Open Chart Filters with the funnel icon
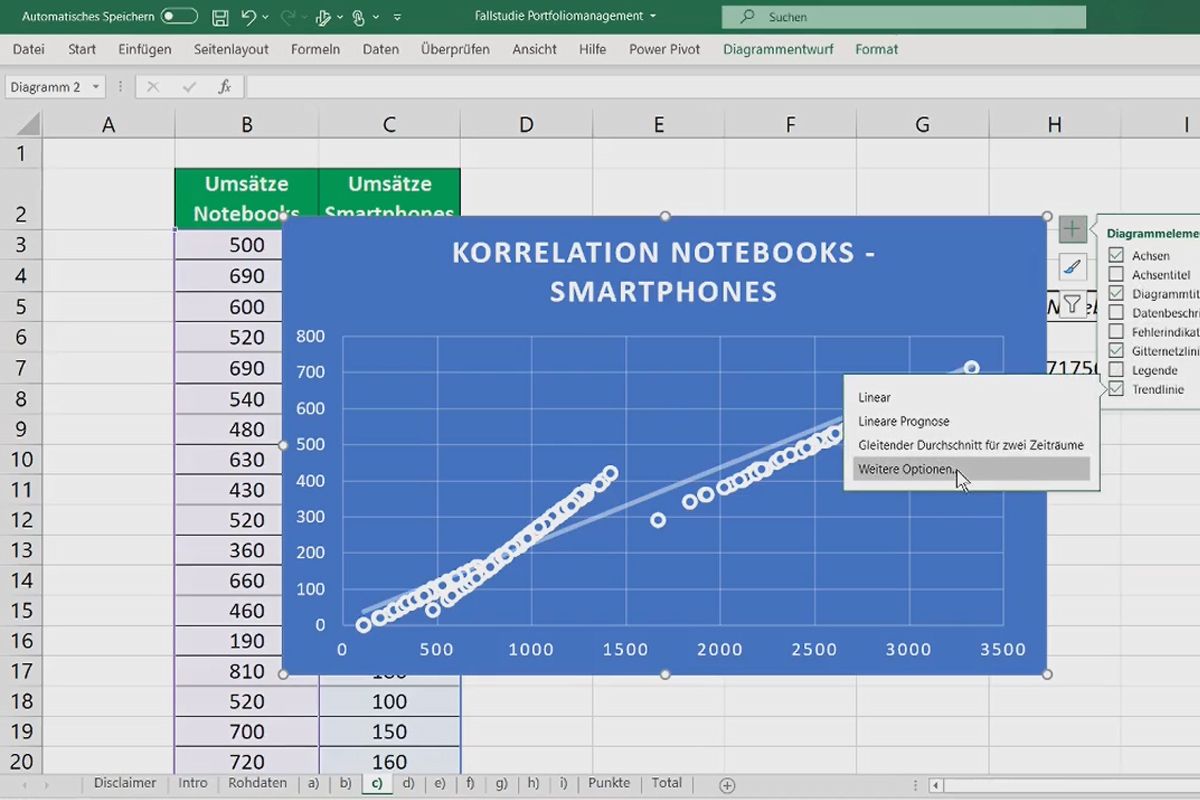This screenshot has width=1200, height=800. coord(1072,304)
